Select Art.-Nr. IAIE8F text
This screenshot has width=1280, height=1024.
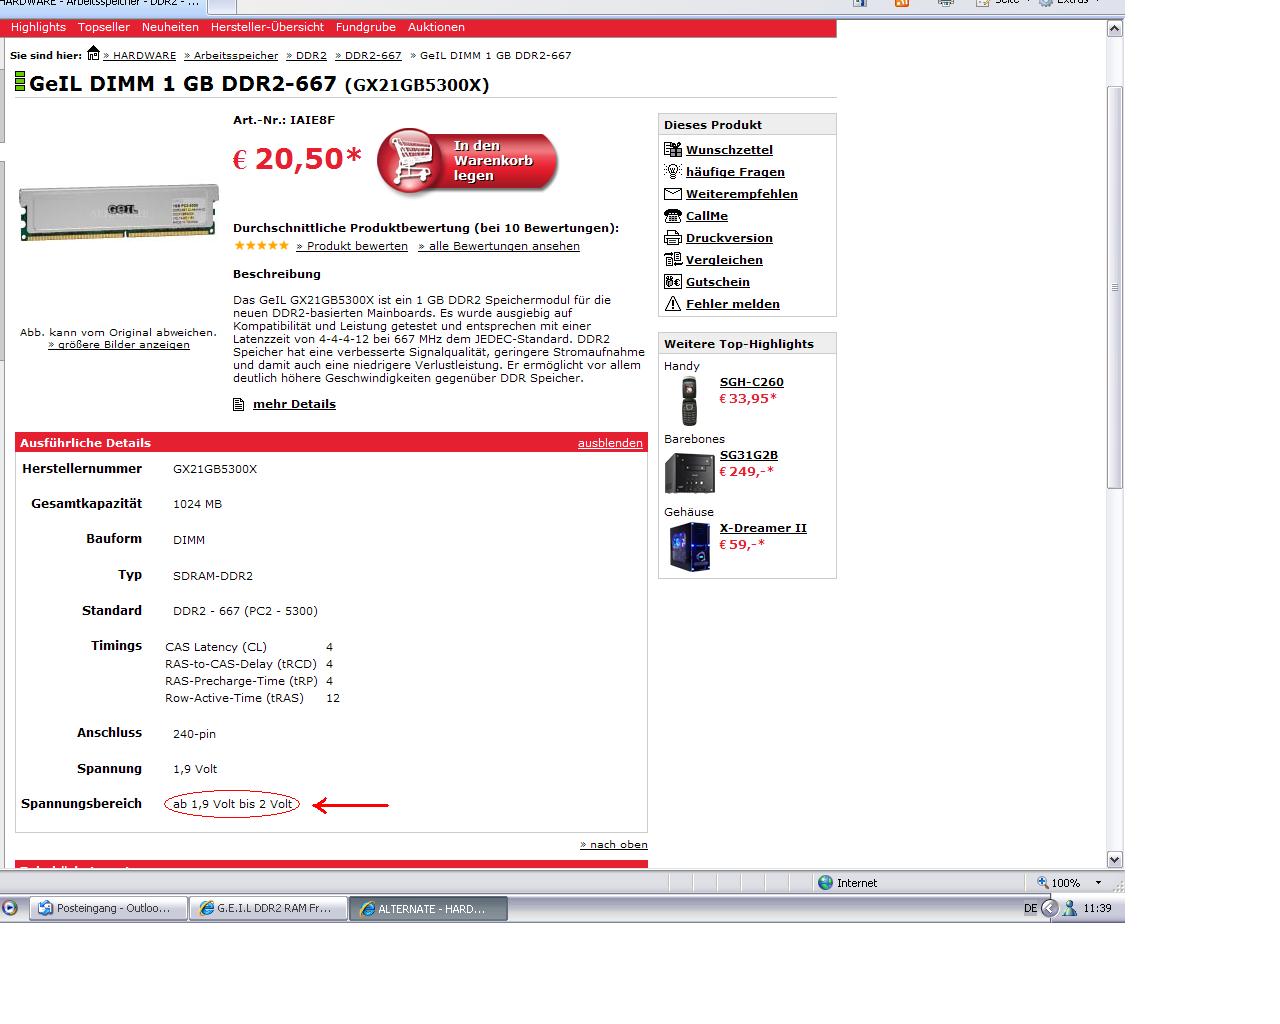284,120
